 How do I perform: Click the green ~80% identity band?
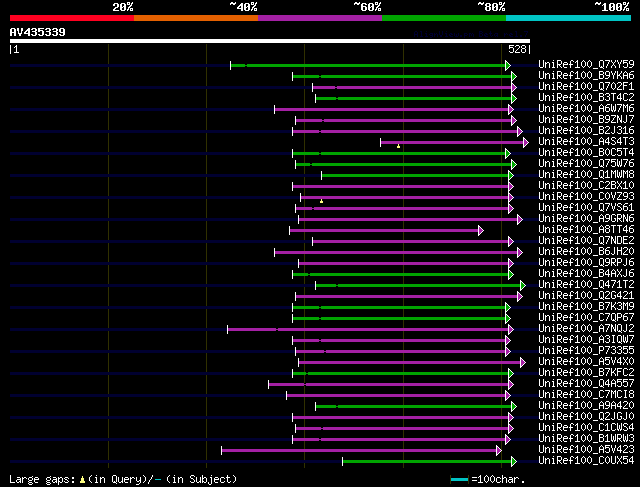pos(444,18)
